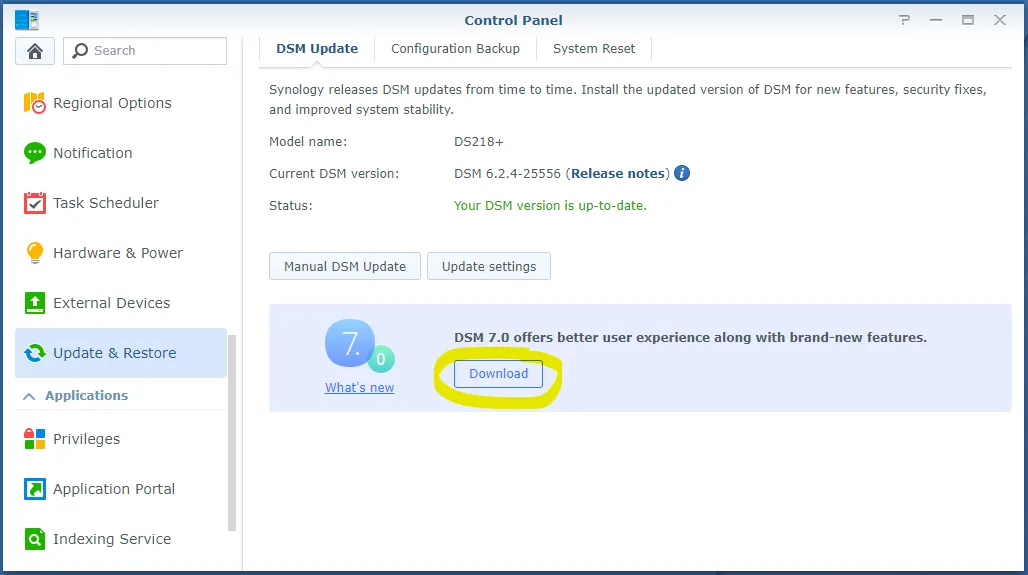
Task: Switch to the DSM Update tab
Action: click(x=317, y=49)
